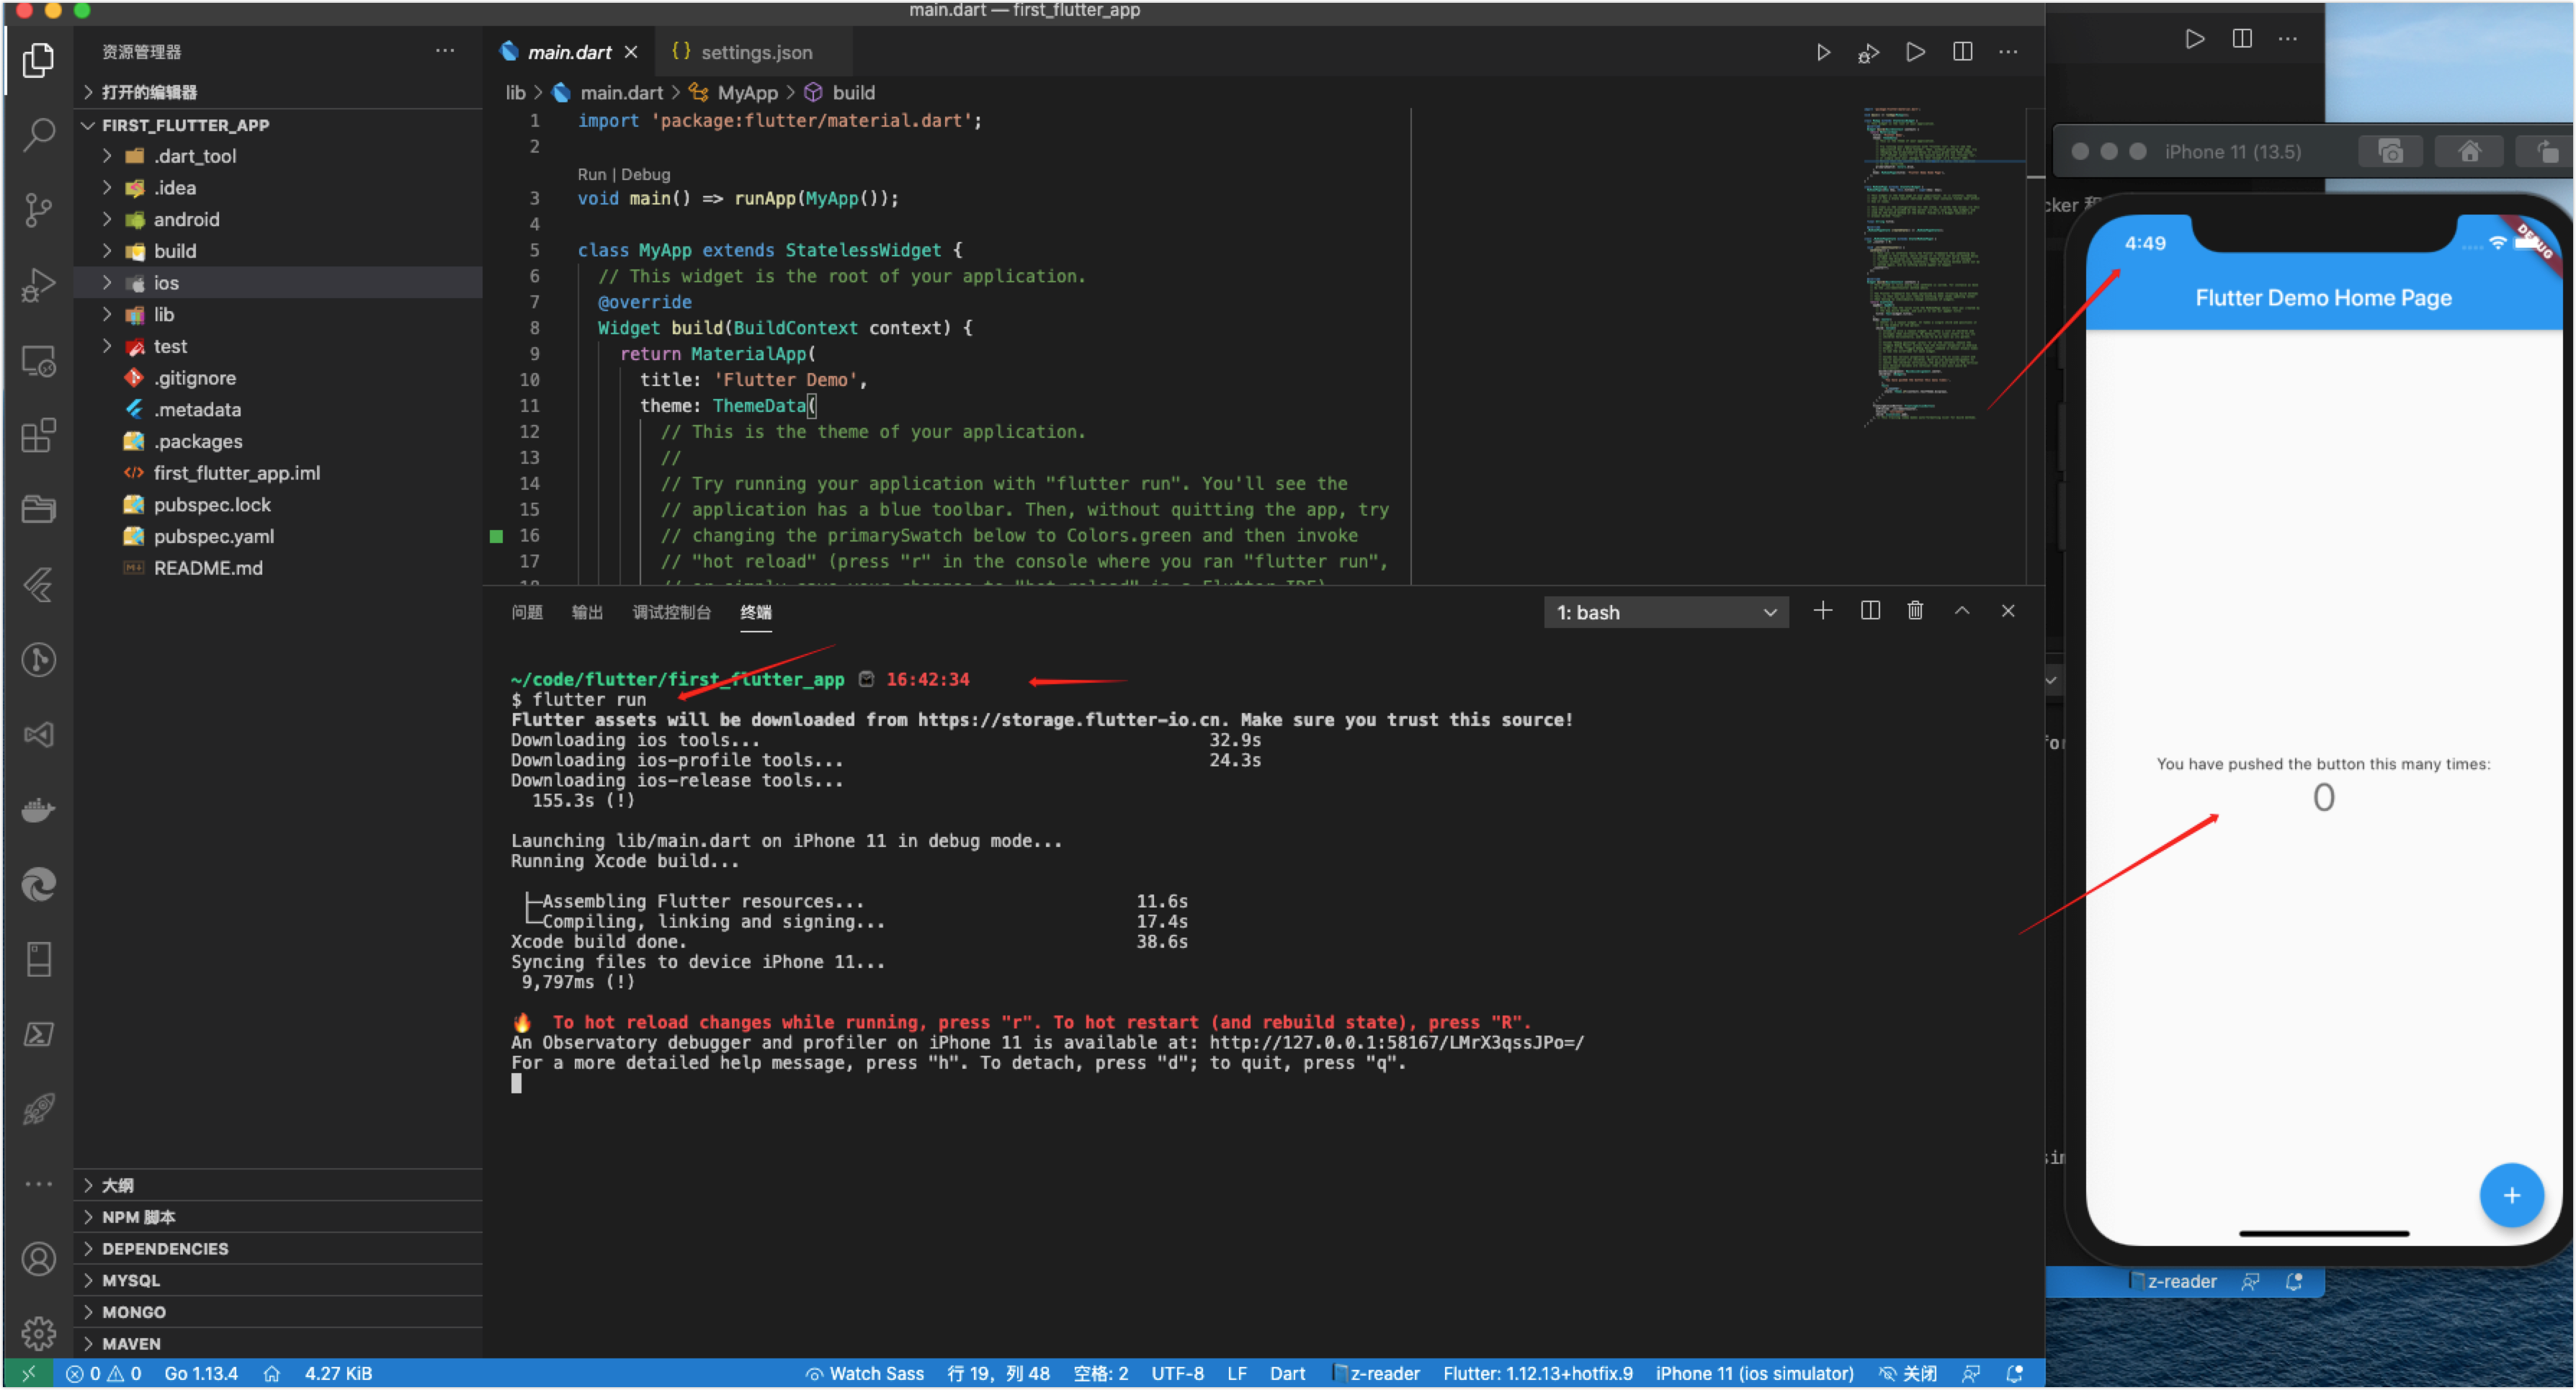
Task: Click the Debug code lens above main
Action: pos(645,174)
